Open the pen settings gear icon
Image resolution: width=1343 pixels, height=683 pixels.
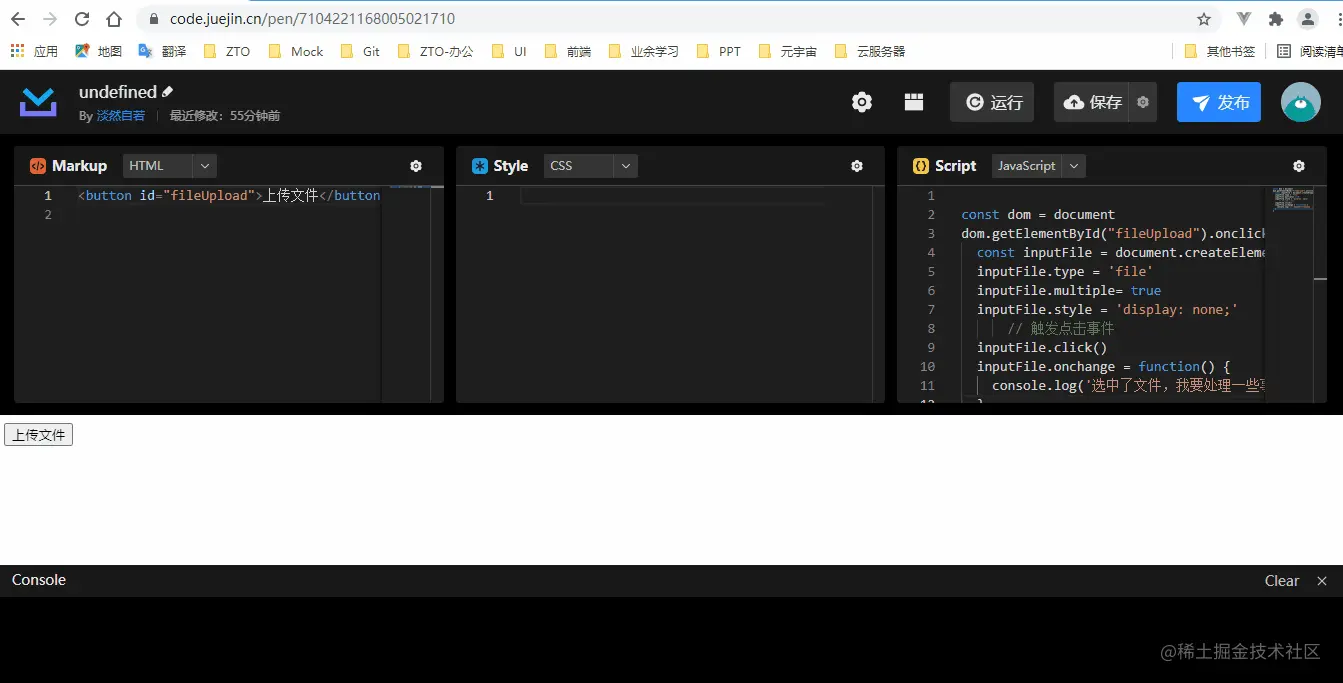tap(861, 101)
